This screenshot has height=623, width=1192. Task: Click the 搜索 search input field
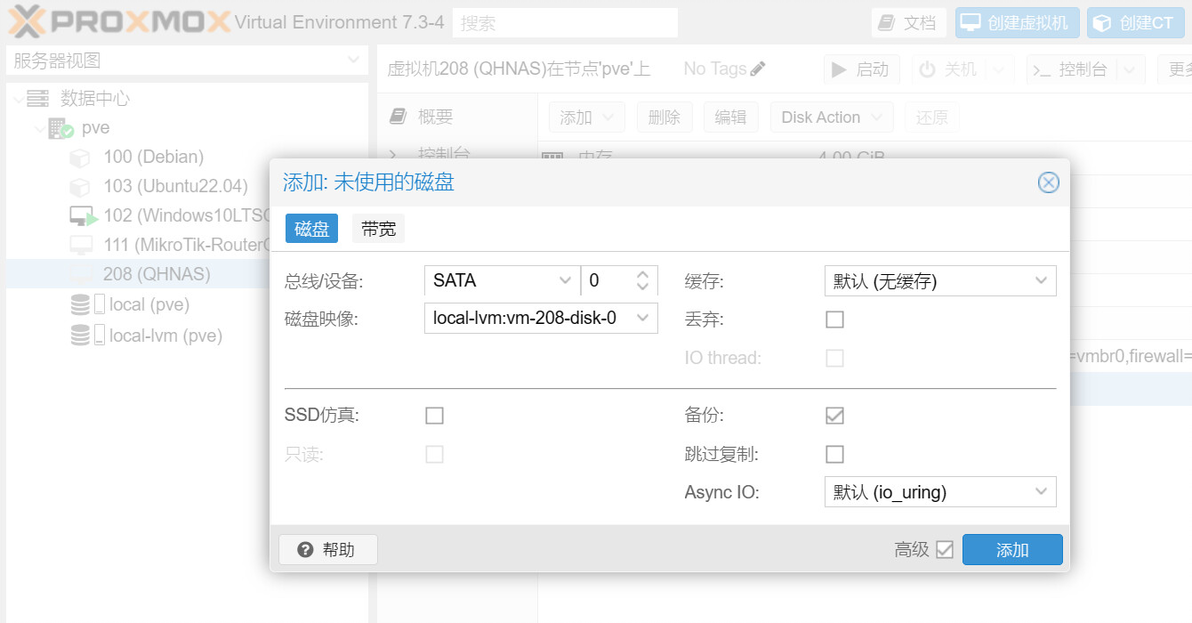tap(565, 23)
